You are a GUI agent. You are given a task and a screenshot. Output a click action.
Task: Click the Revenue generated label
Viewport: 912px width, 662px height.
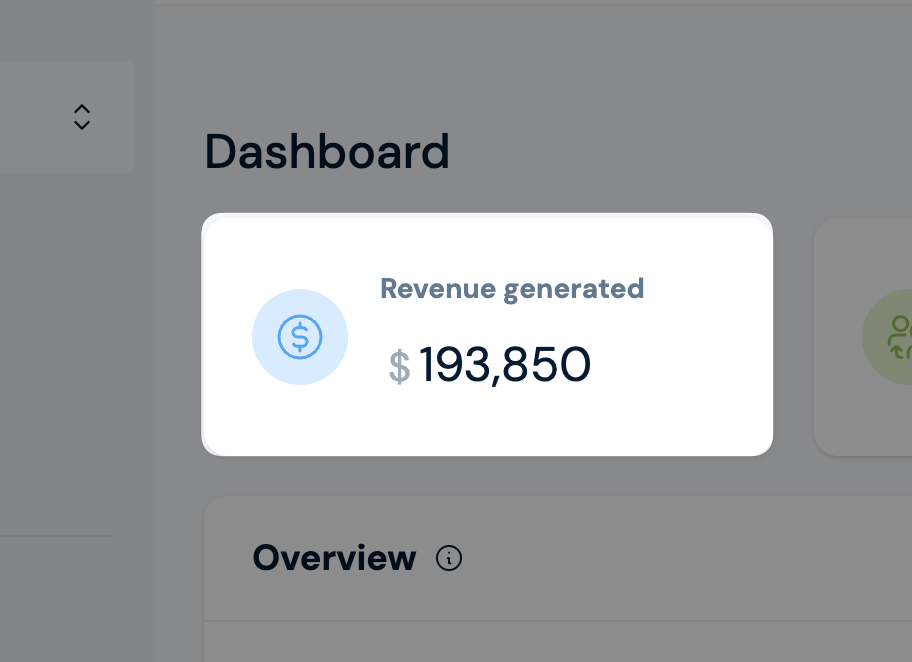click(x=512, y=289)
